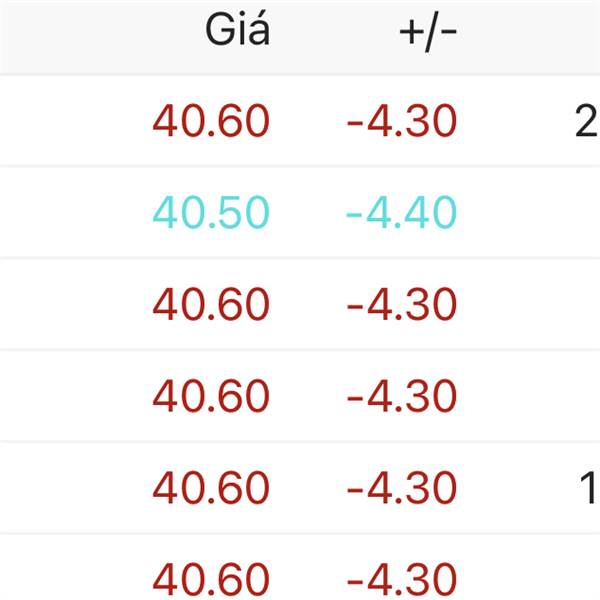Select -4.30 in the first data row

pyautogui.click(x=401, y=121)
